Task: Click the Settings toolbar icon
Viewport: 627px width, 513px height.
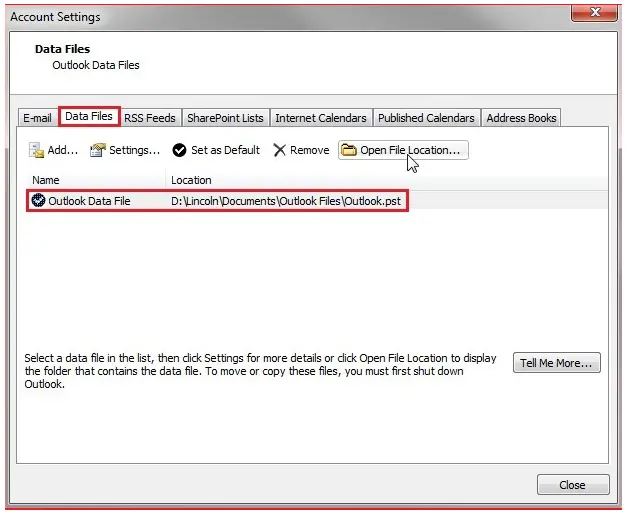Action: [98, 150]
